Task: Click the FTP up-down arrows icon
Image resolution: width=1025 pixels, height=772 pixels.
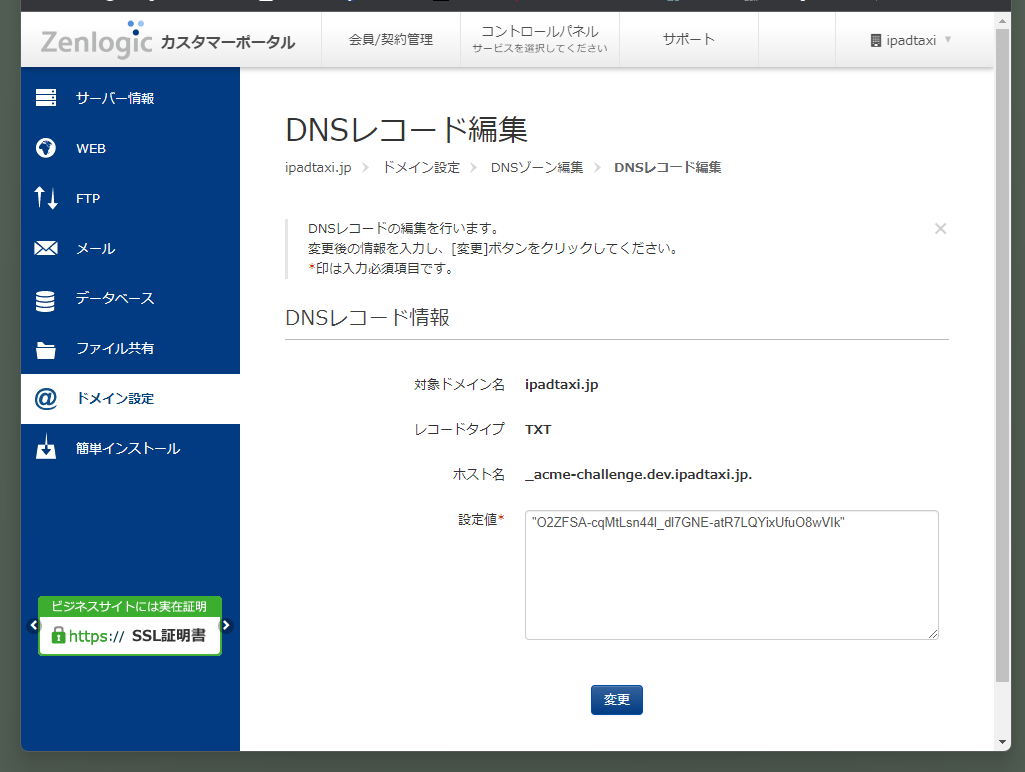Action: [46, 197]
